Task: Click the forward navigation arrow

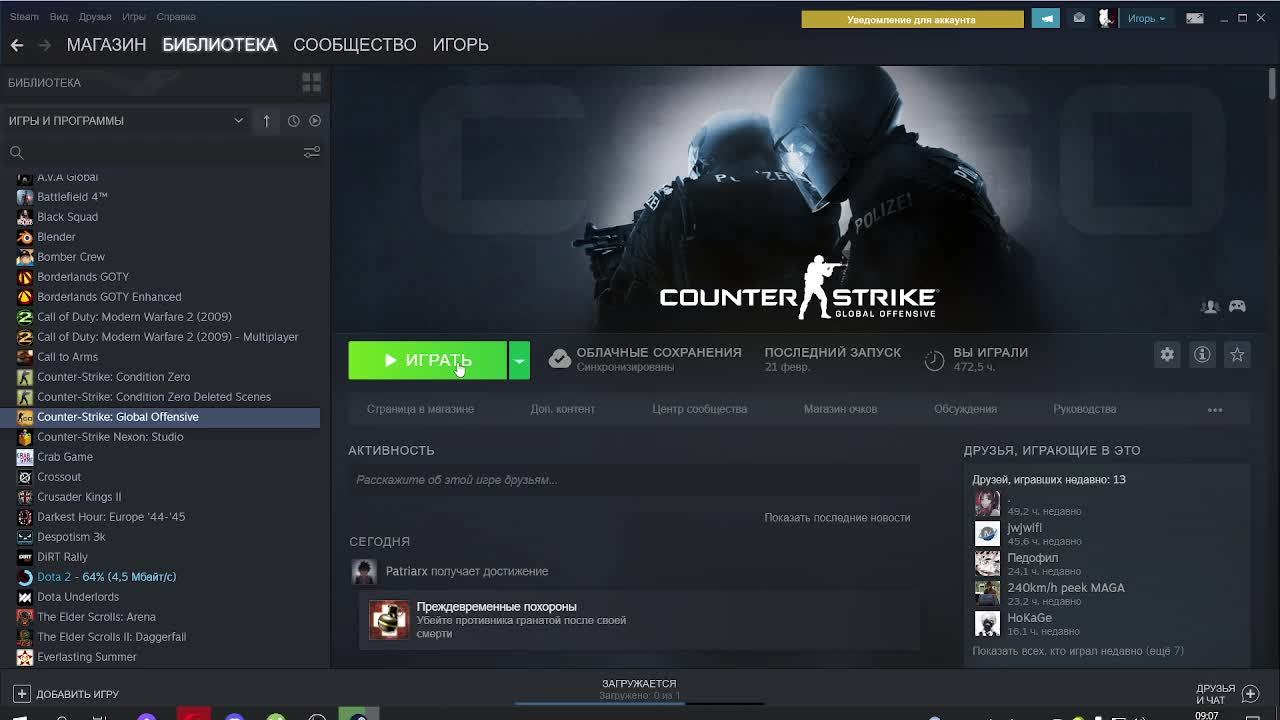Action: [x=44, y=45]
